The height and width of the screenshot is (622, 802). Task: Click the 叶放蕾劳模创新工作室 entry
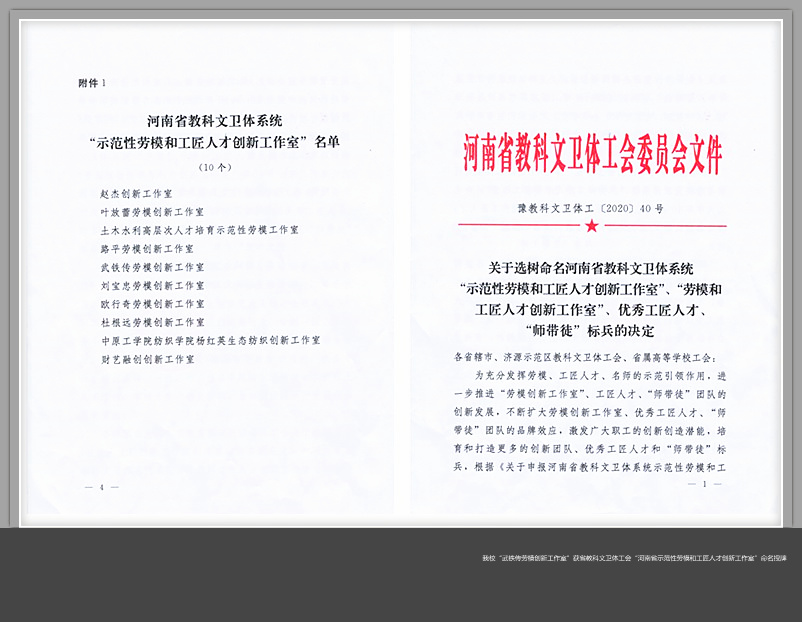pyautogui.click(x=152, y=212)
